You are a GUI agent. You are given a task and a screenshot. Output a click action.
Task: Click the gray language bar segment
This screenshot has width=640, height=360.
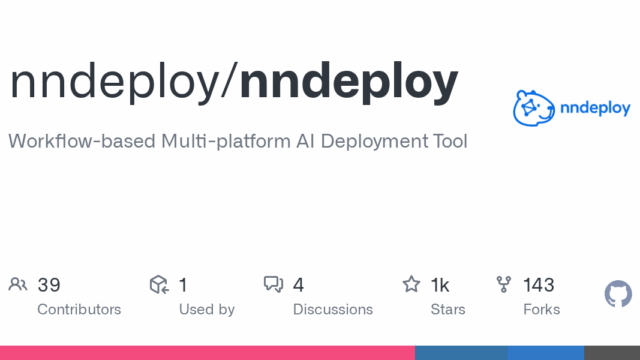[x=612, y=353]
